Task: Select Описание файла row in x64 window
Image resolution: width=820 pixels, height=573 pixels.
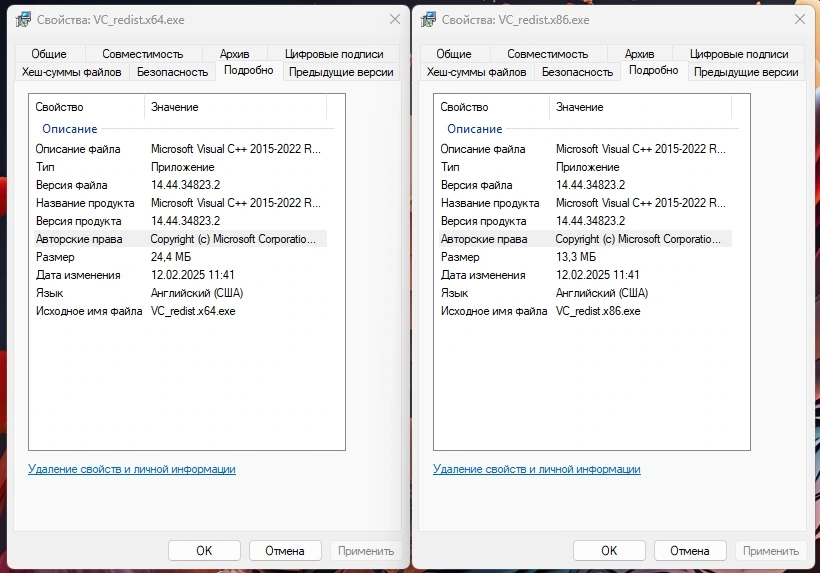Action: pyautogui.click(x=180, y=149)
